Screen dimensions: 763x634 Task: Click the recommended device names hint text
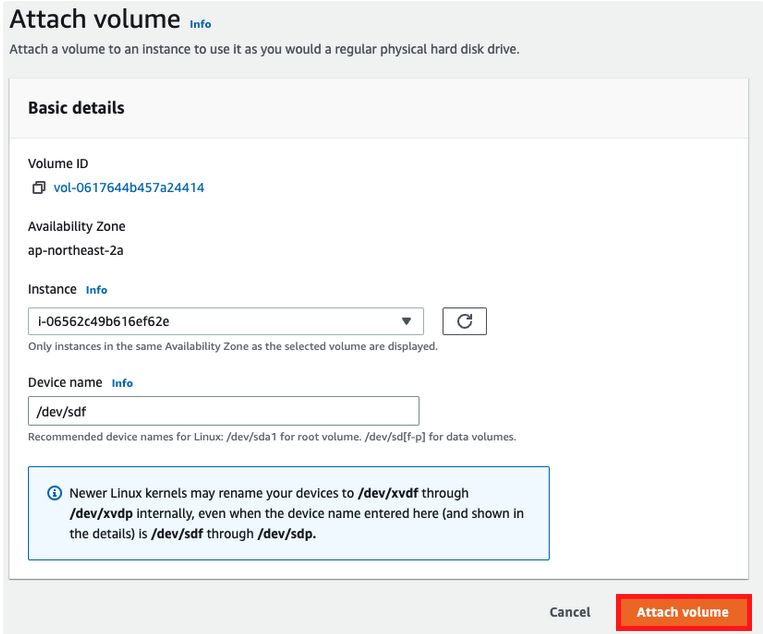(x=271, y=437)
